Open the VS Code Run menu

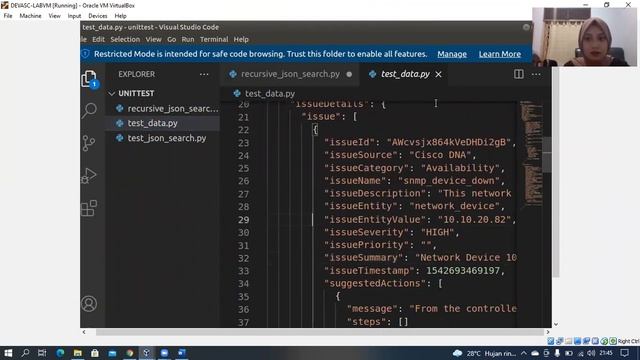pos(188,39)
